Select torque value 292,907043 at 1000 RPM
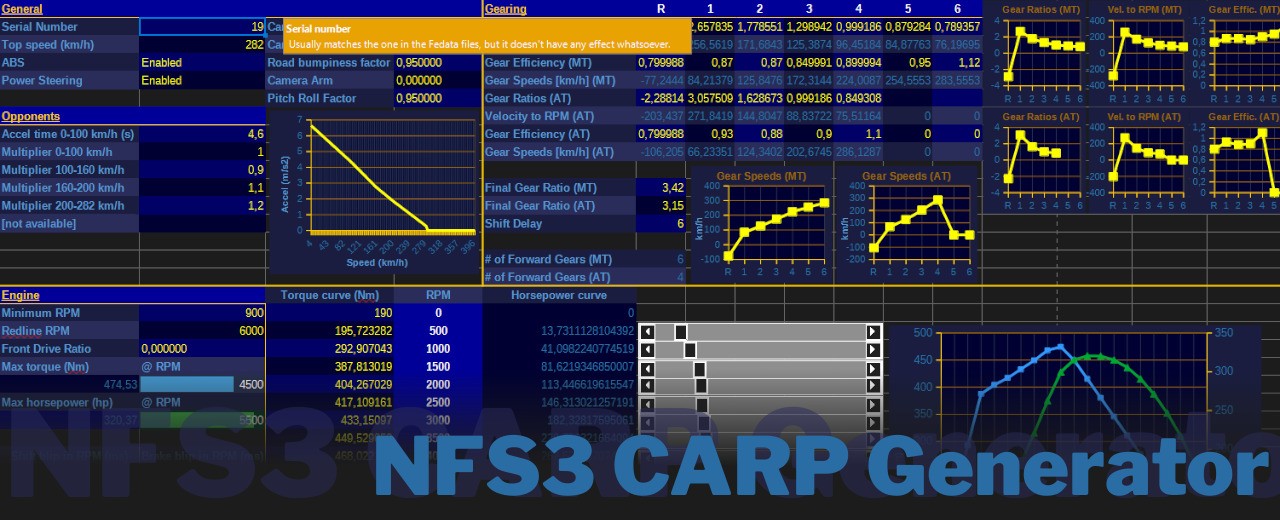The height and width of the screenshot is (520, 1280). point(330,349)
